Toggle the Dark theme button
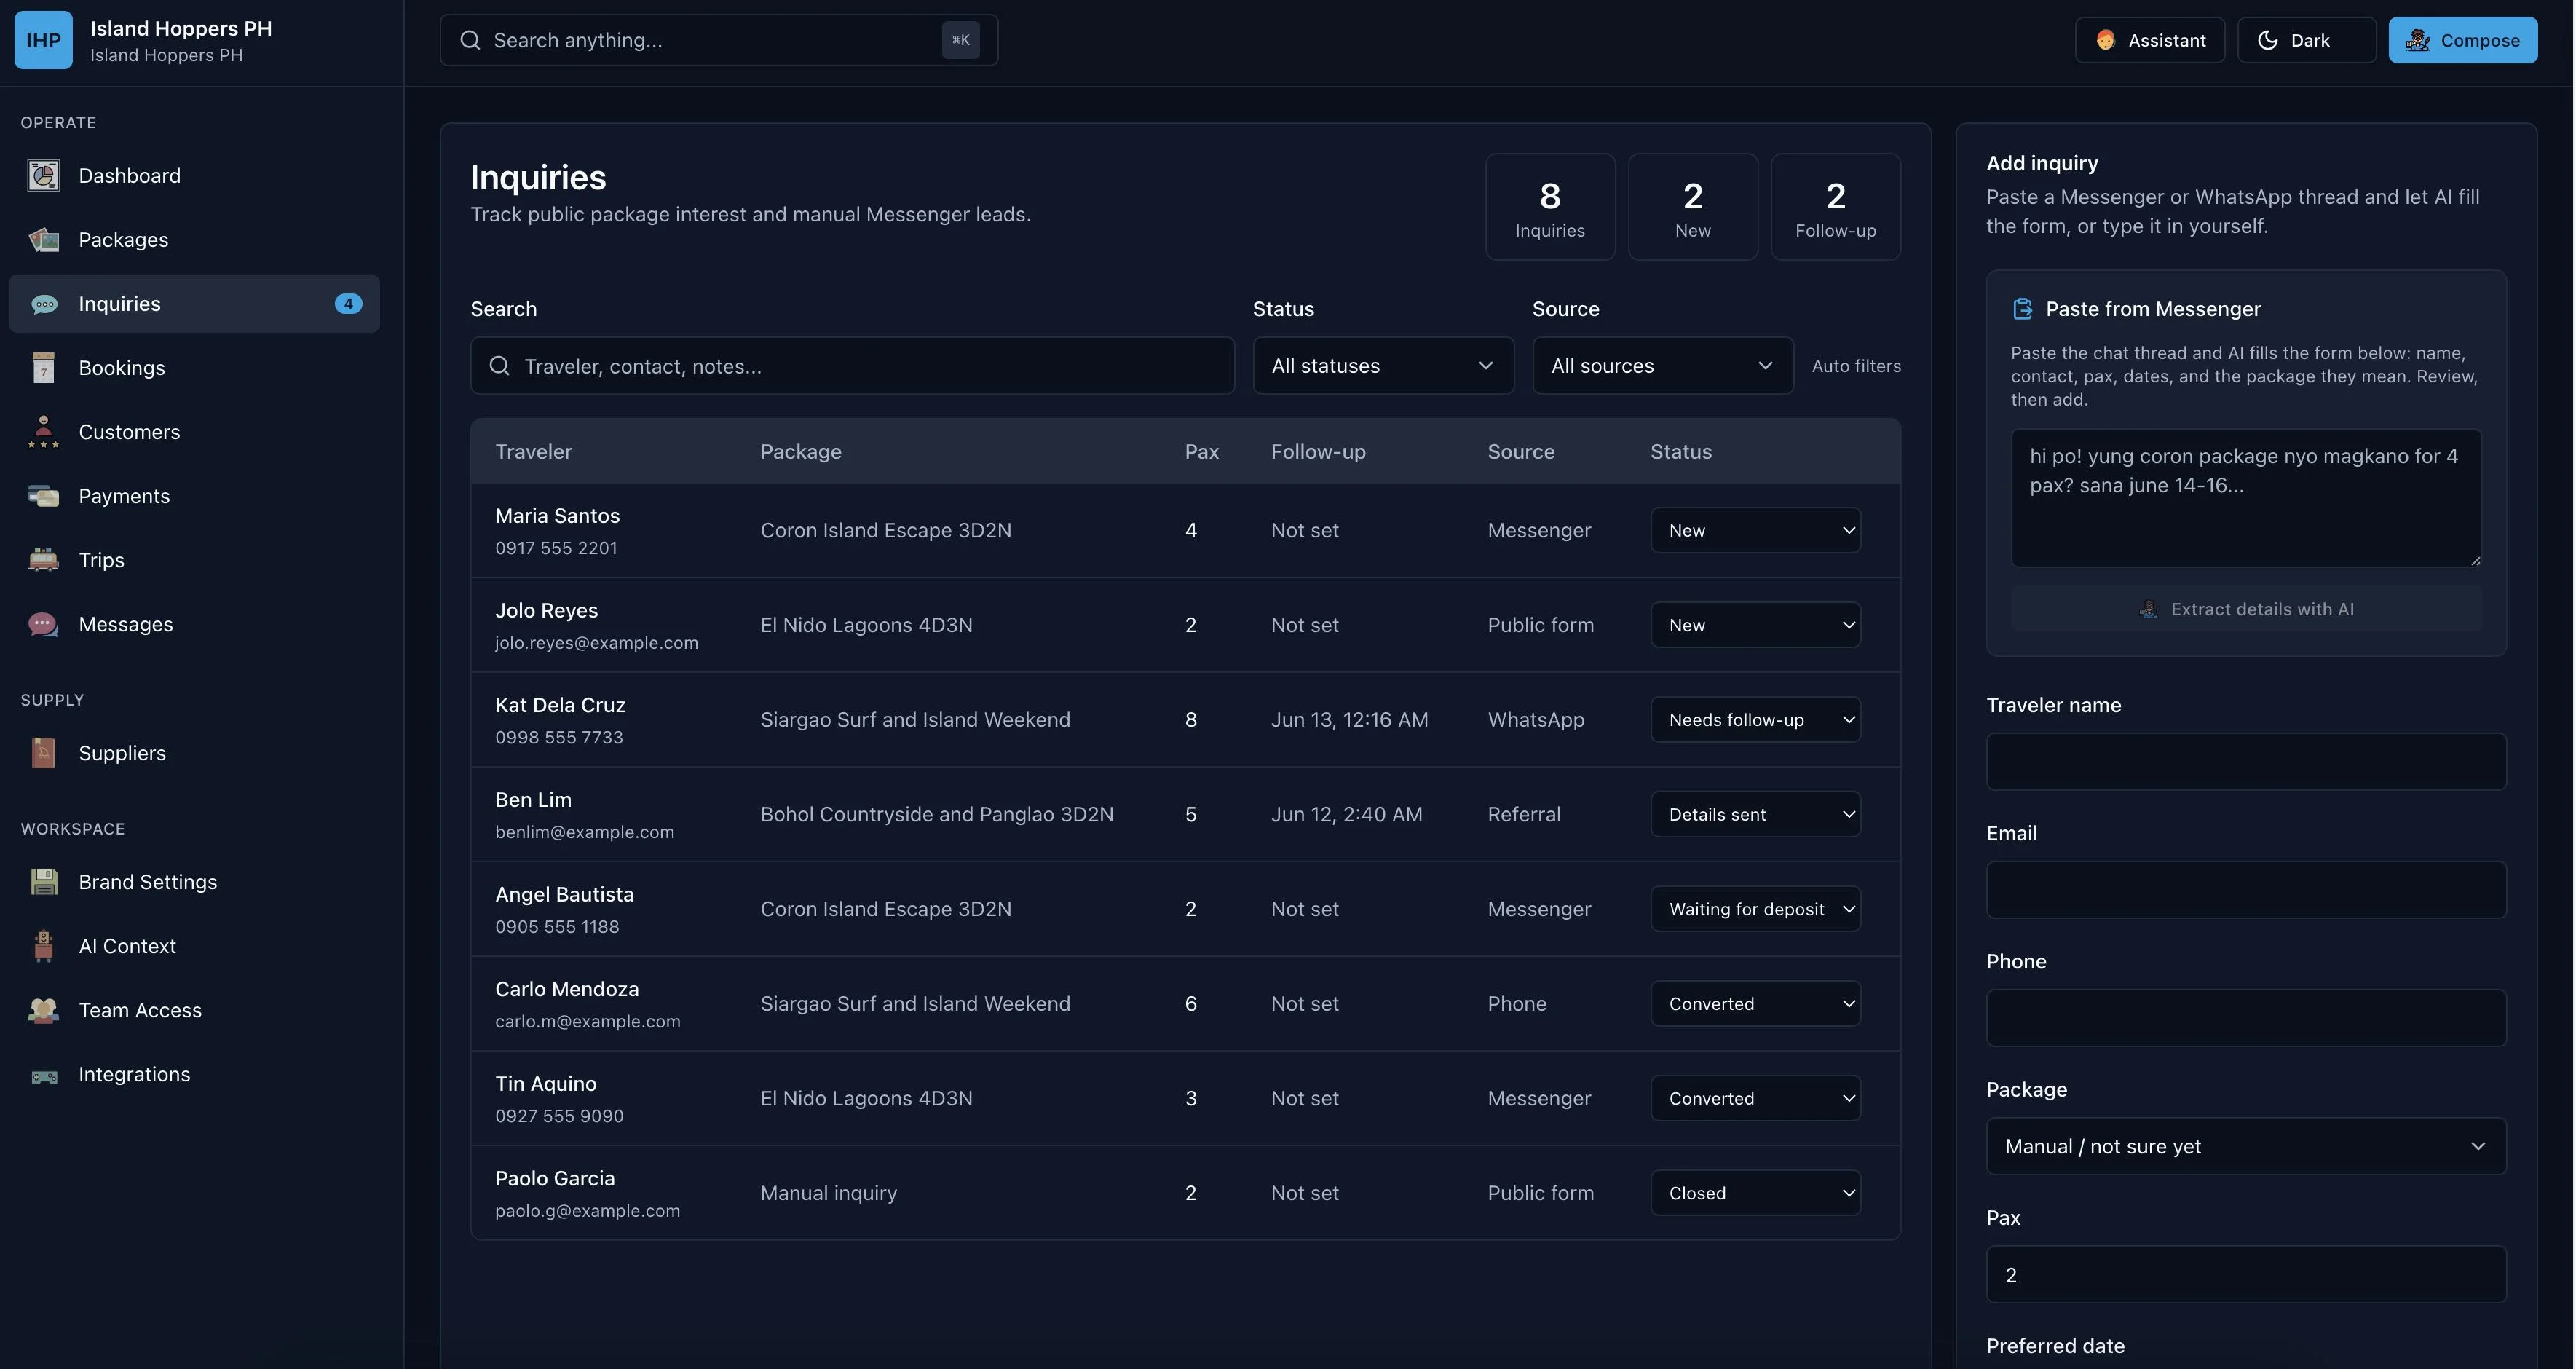2576x1369 pixels. 2306,40
